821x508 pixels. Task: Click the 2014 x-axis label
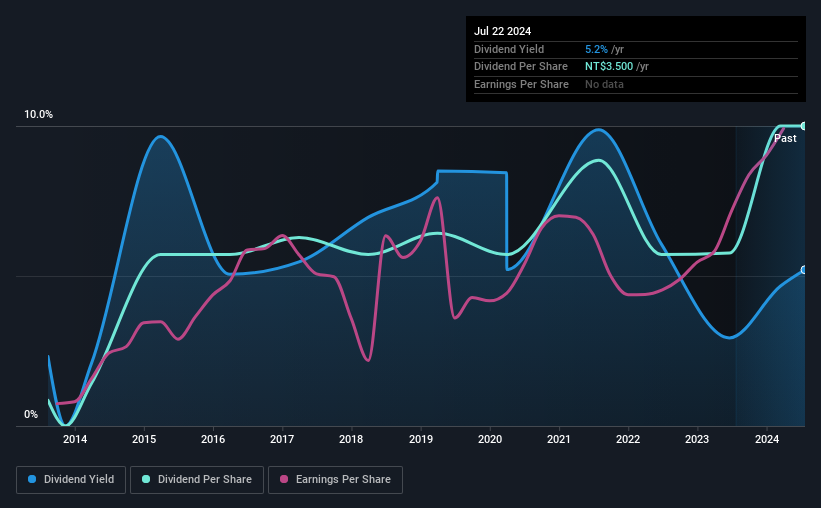pyautogui.click(x=75, y=439)
